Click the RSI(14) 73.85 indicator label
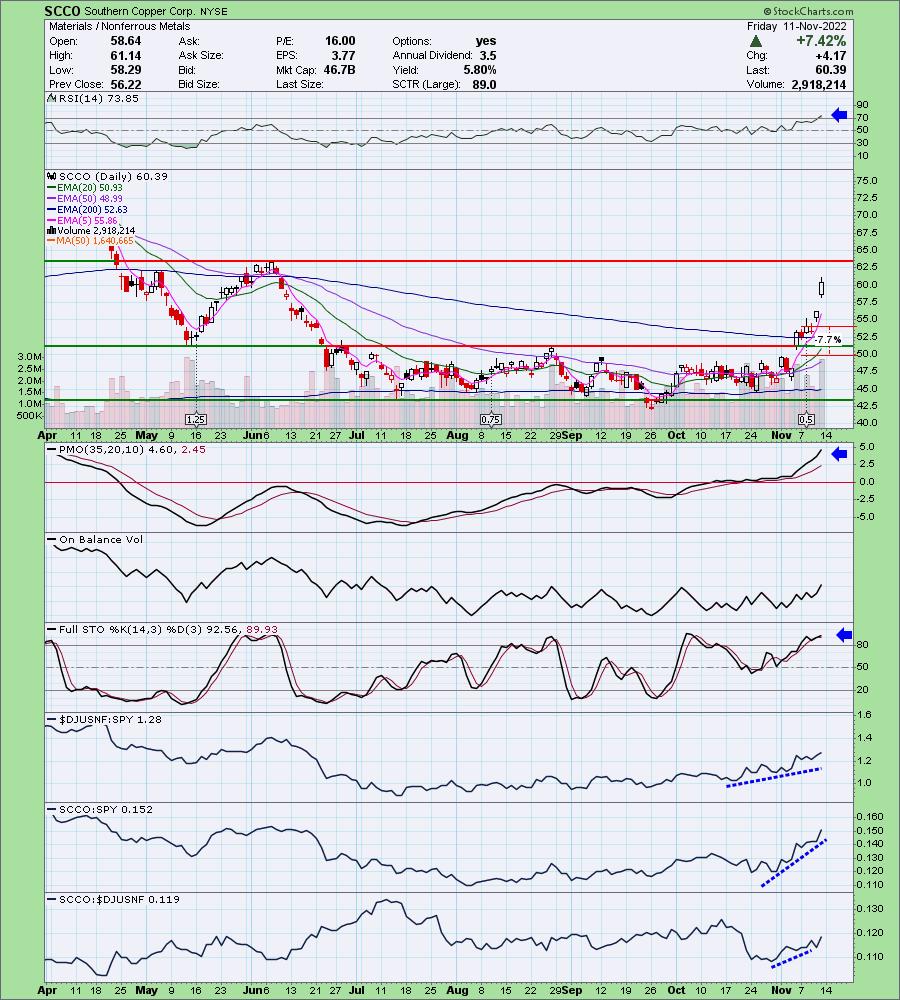The image size is (900, 1000). tap(98, 98)
